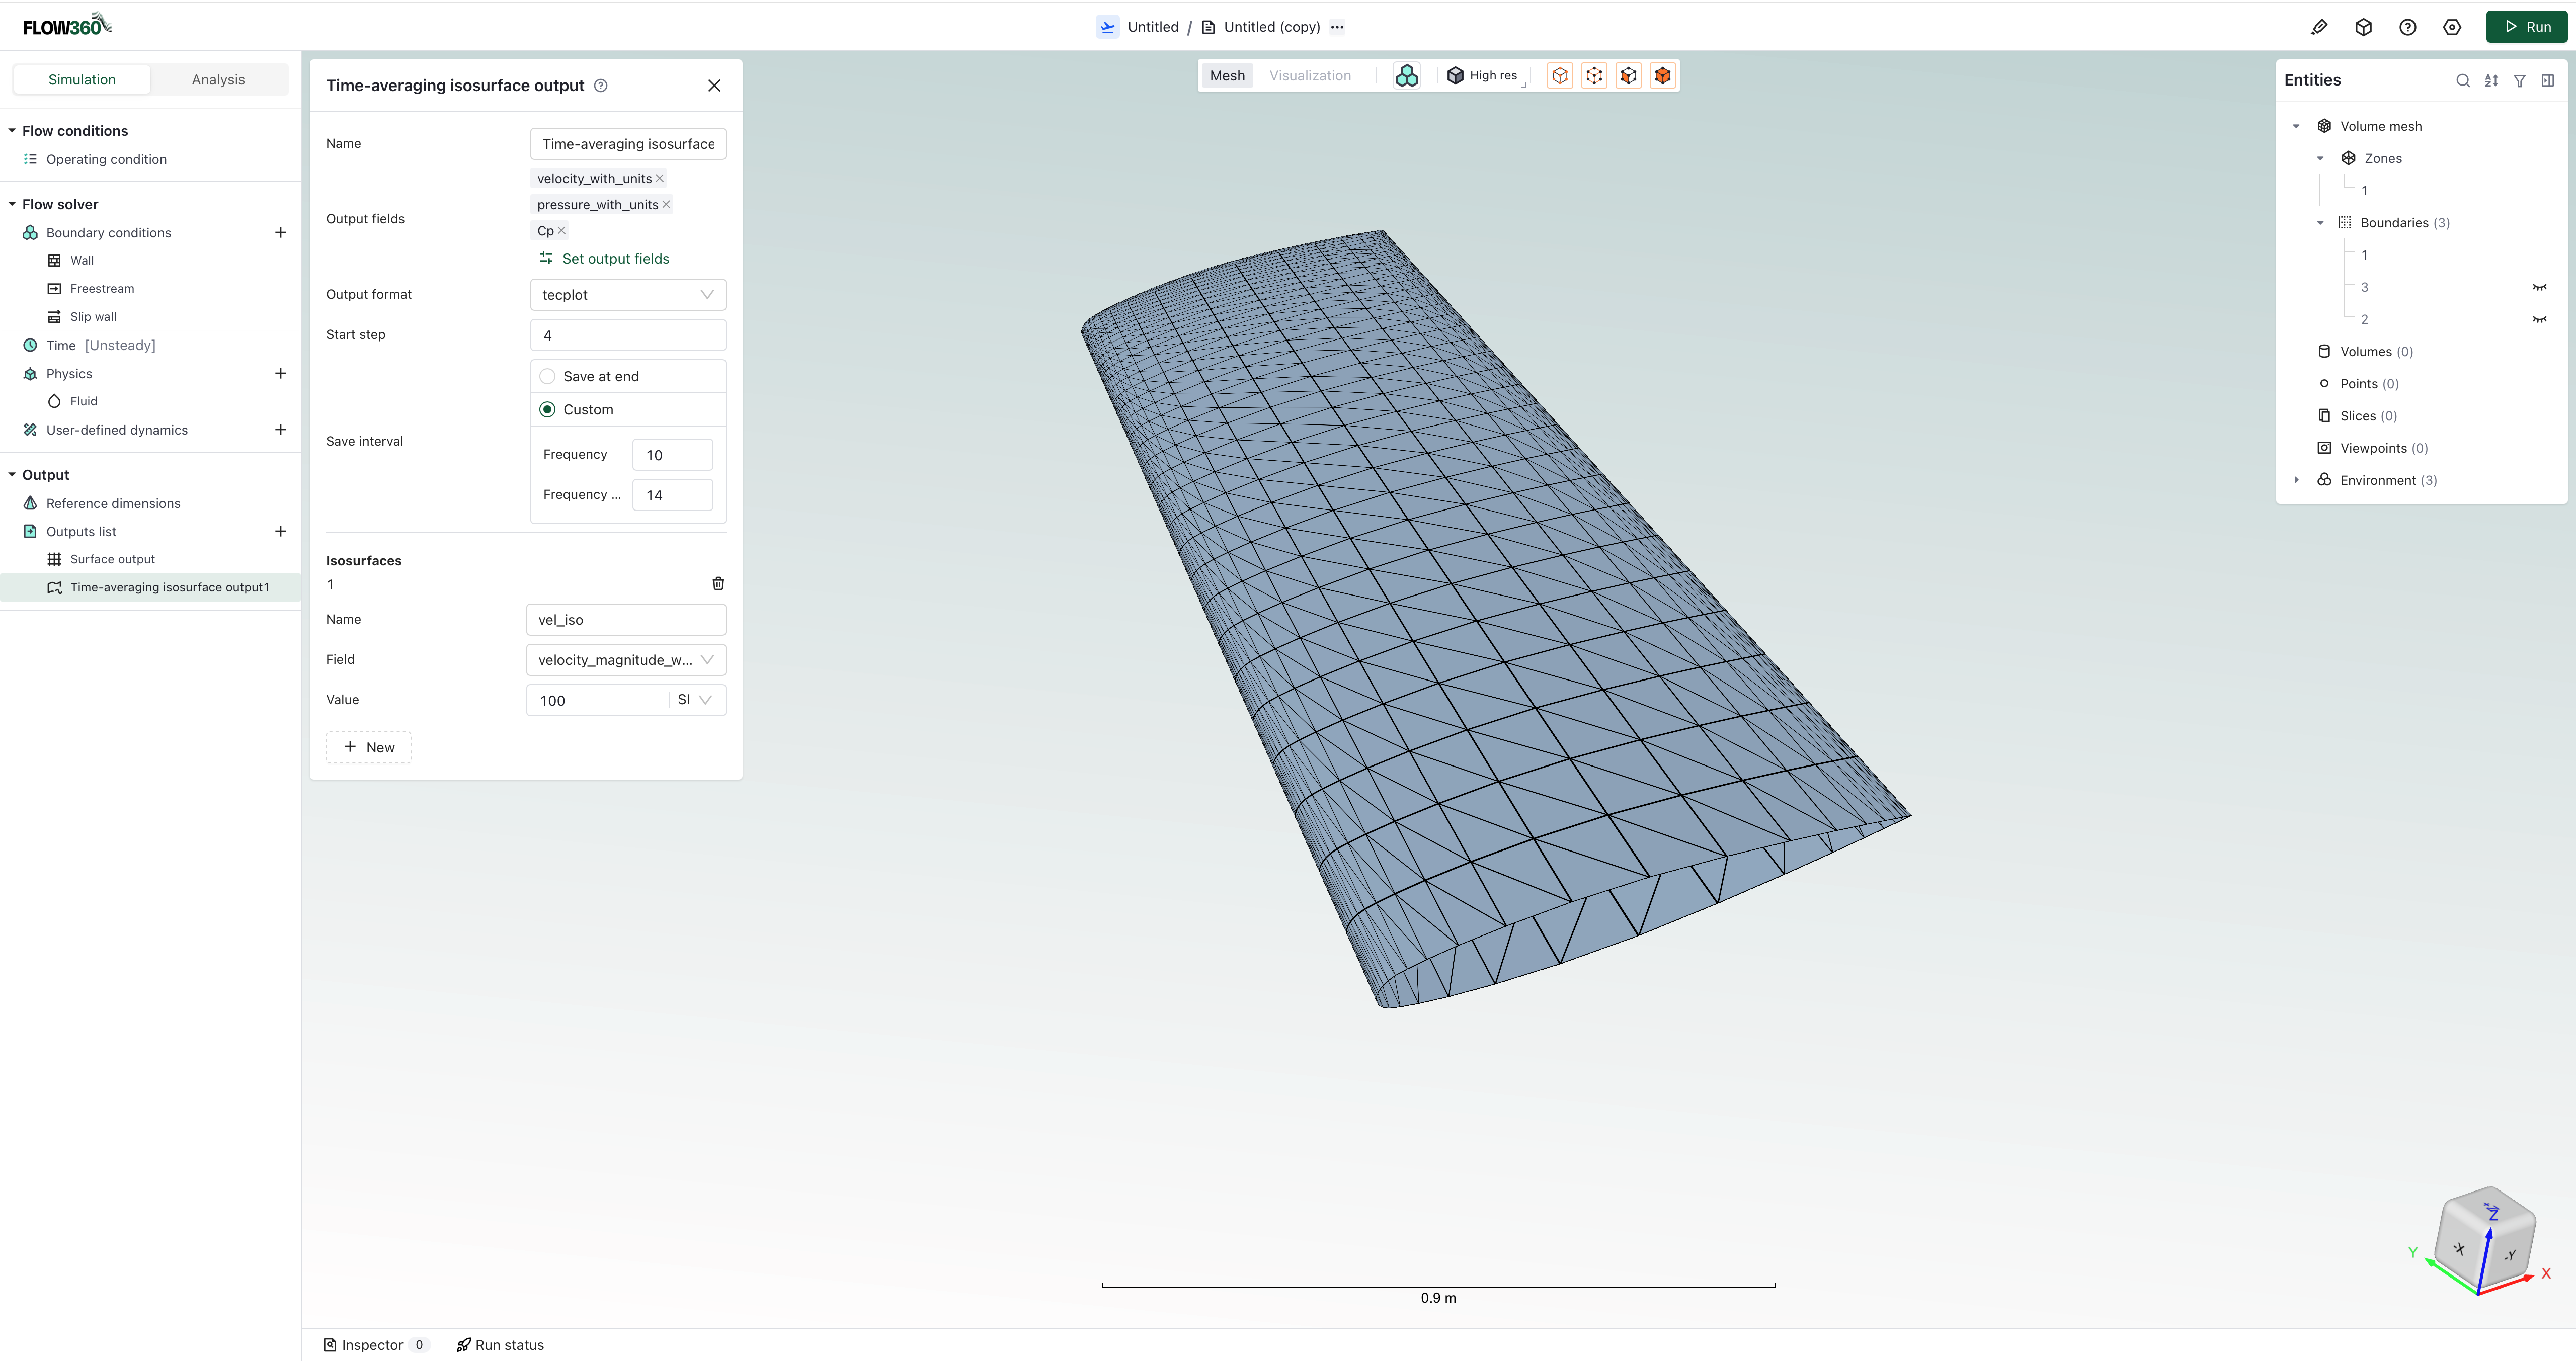Screen dimensions: 2576x1361
Task: Select the Save at end radio button
Action: click(x=548, y=376)
